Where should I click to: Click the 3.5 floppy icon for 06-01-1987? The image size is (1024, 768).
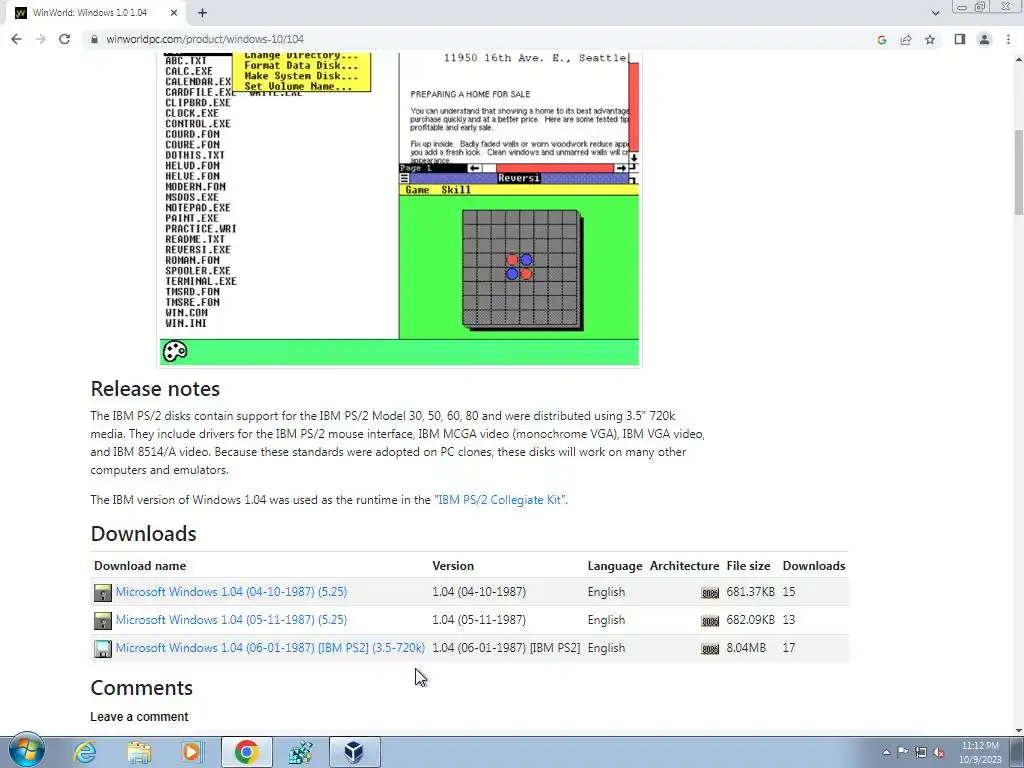click(103, 648)
